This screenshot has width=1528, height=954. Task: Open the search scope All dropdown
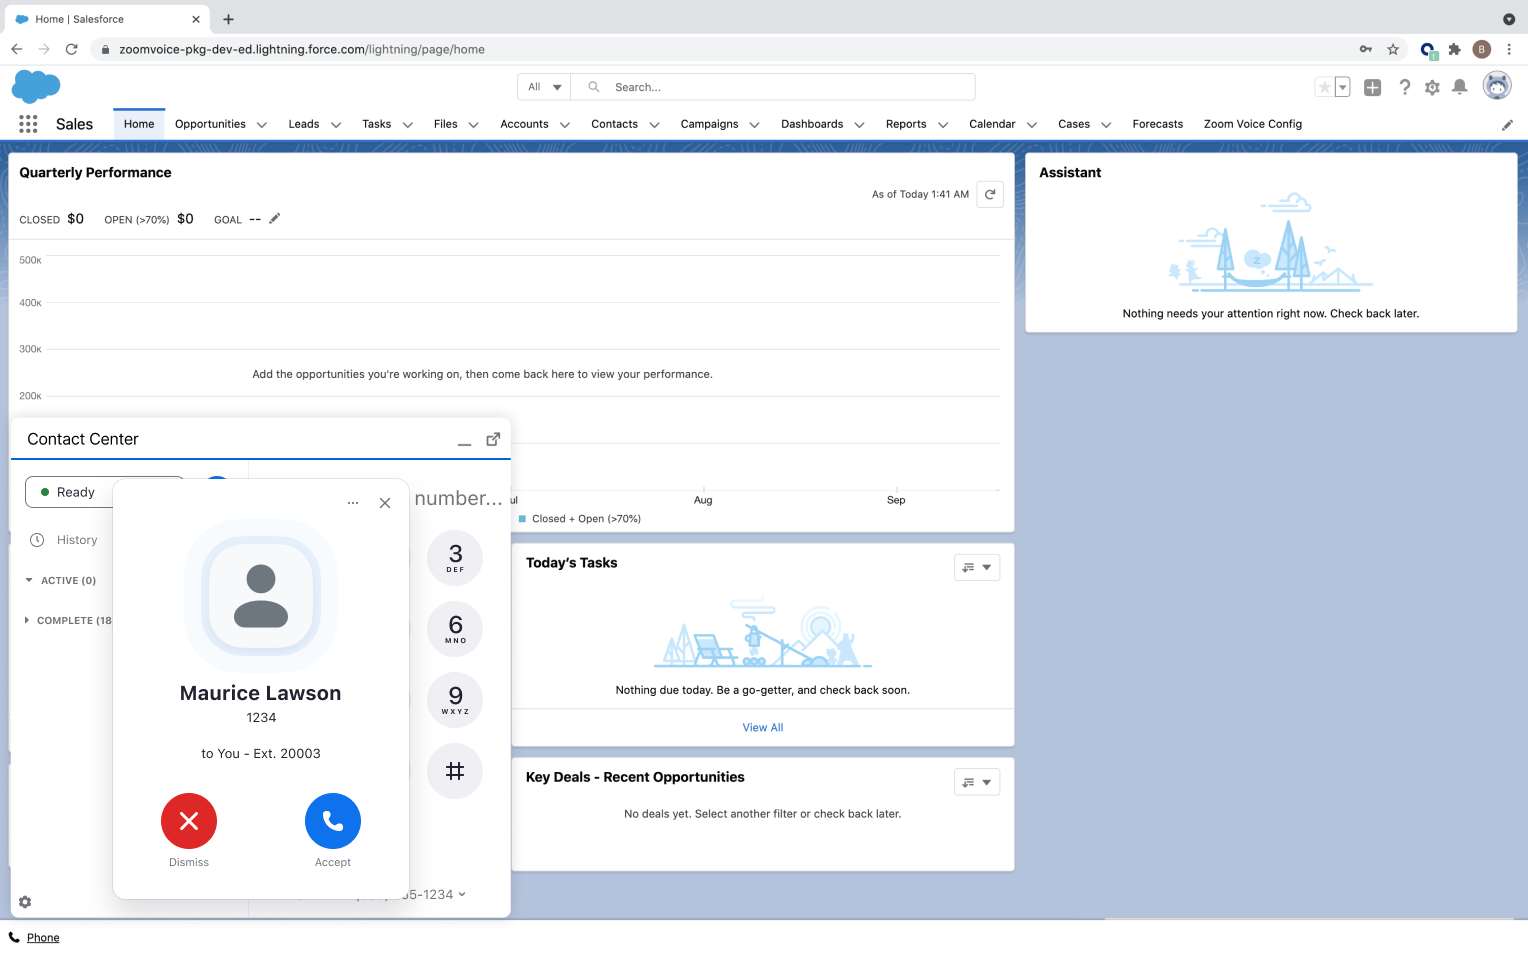click(x=545, y=88)
